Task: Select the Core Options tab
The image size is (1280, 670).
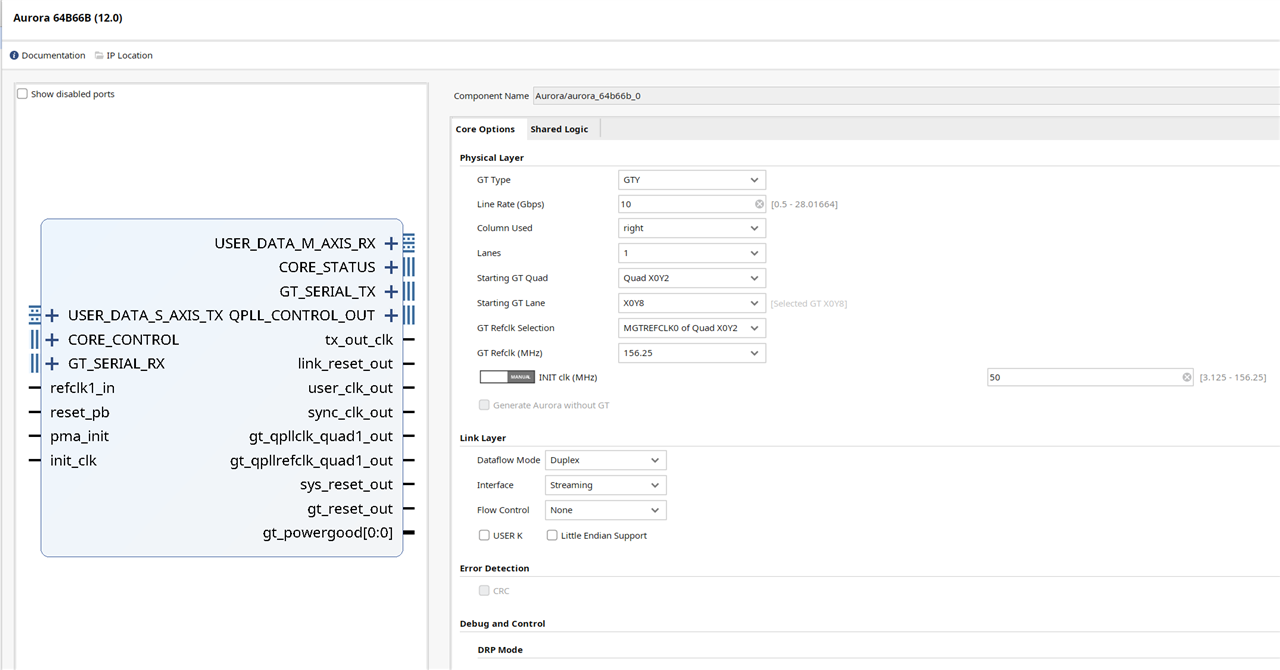Action: 485,129
